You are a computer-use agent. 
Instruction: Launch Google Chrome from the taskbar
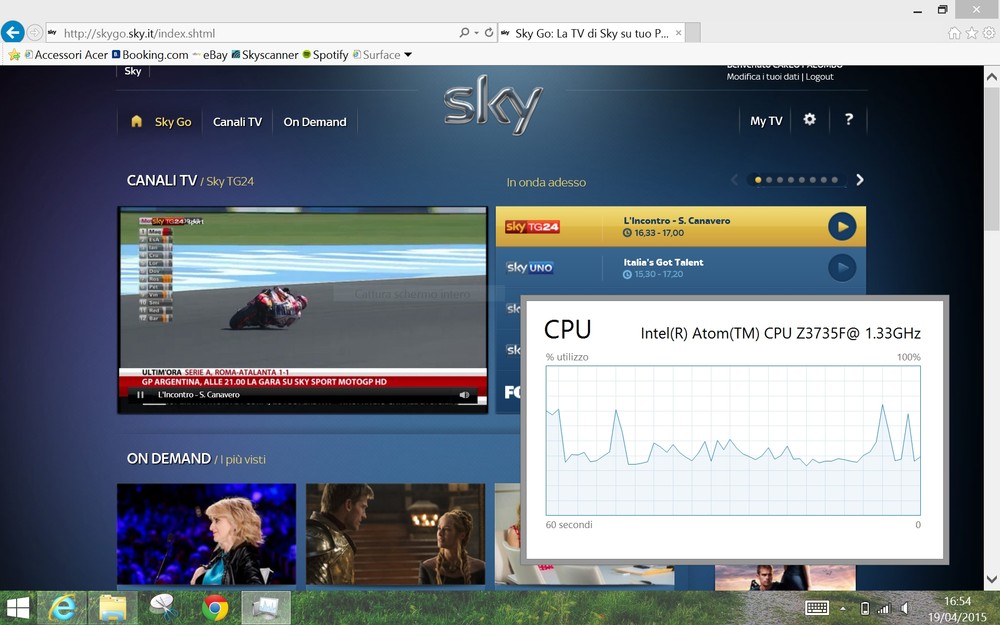click(x=215, y=608)
